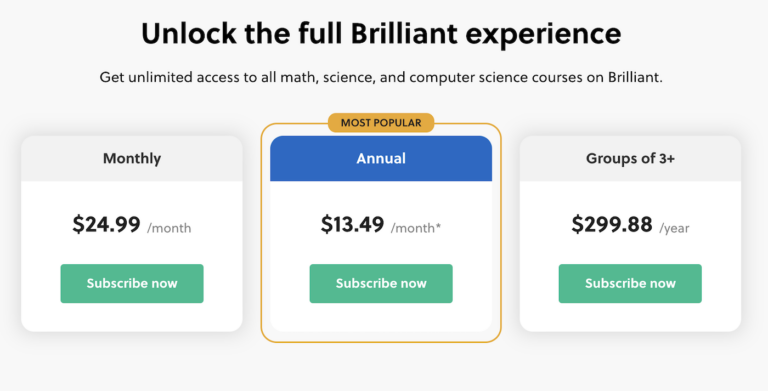
Task: Click the /month* label beside $13.49
Action: tap(415, 228)
